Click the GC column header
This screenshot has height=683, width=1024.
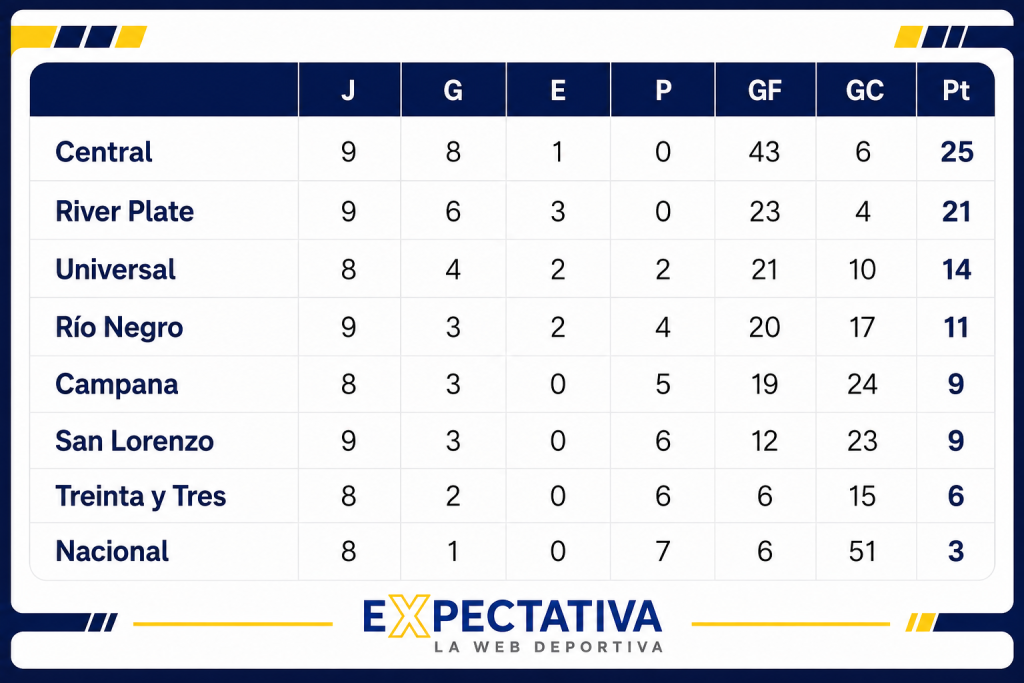click(x=865, y=90)
